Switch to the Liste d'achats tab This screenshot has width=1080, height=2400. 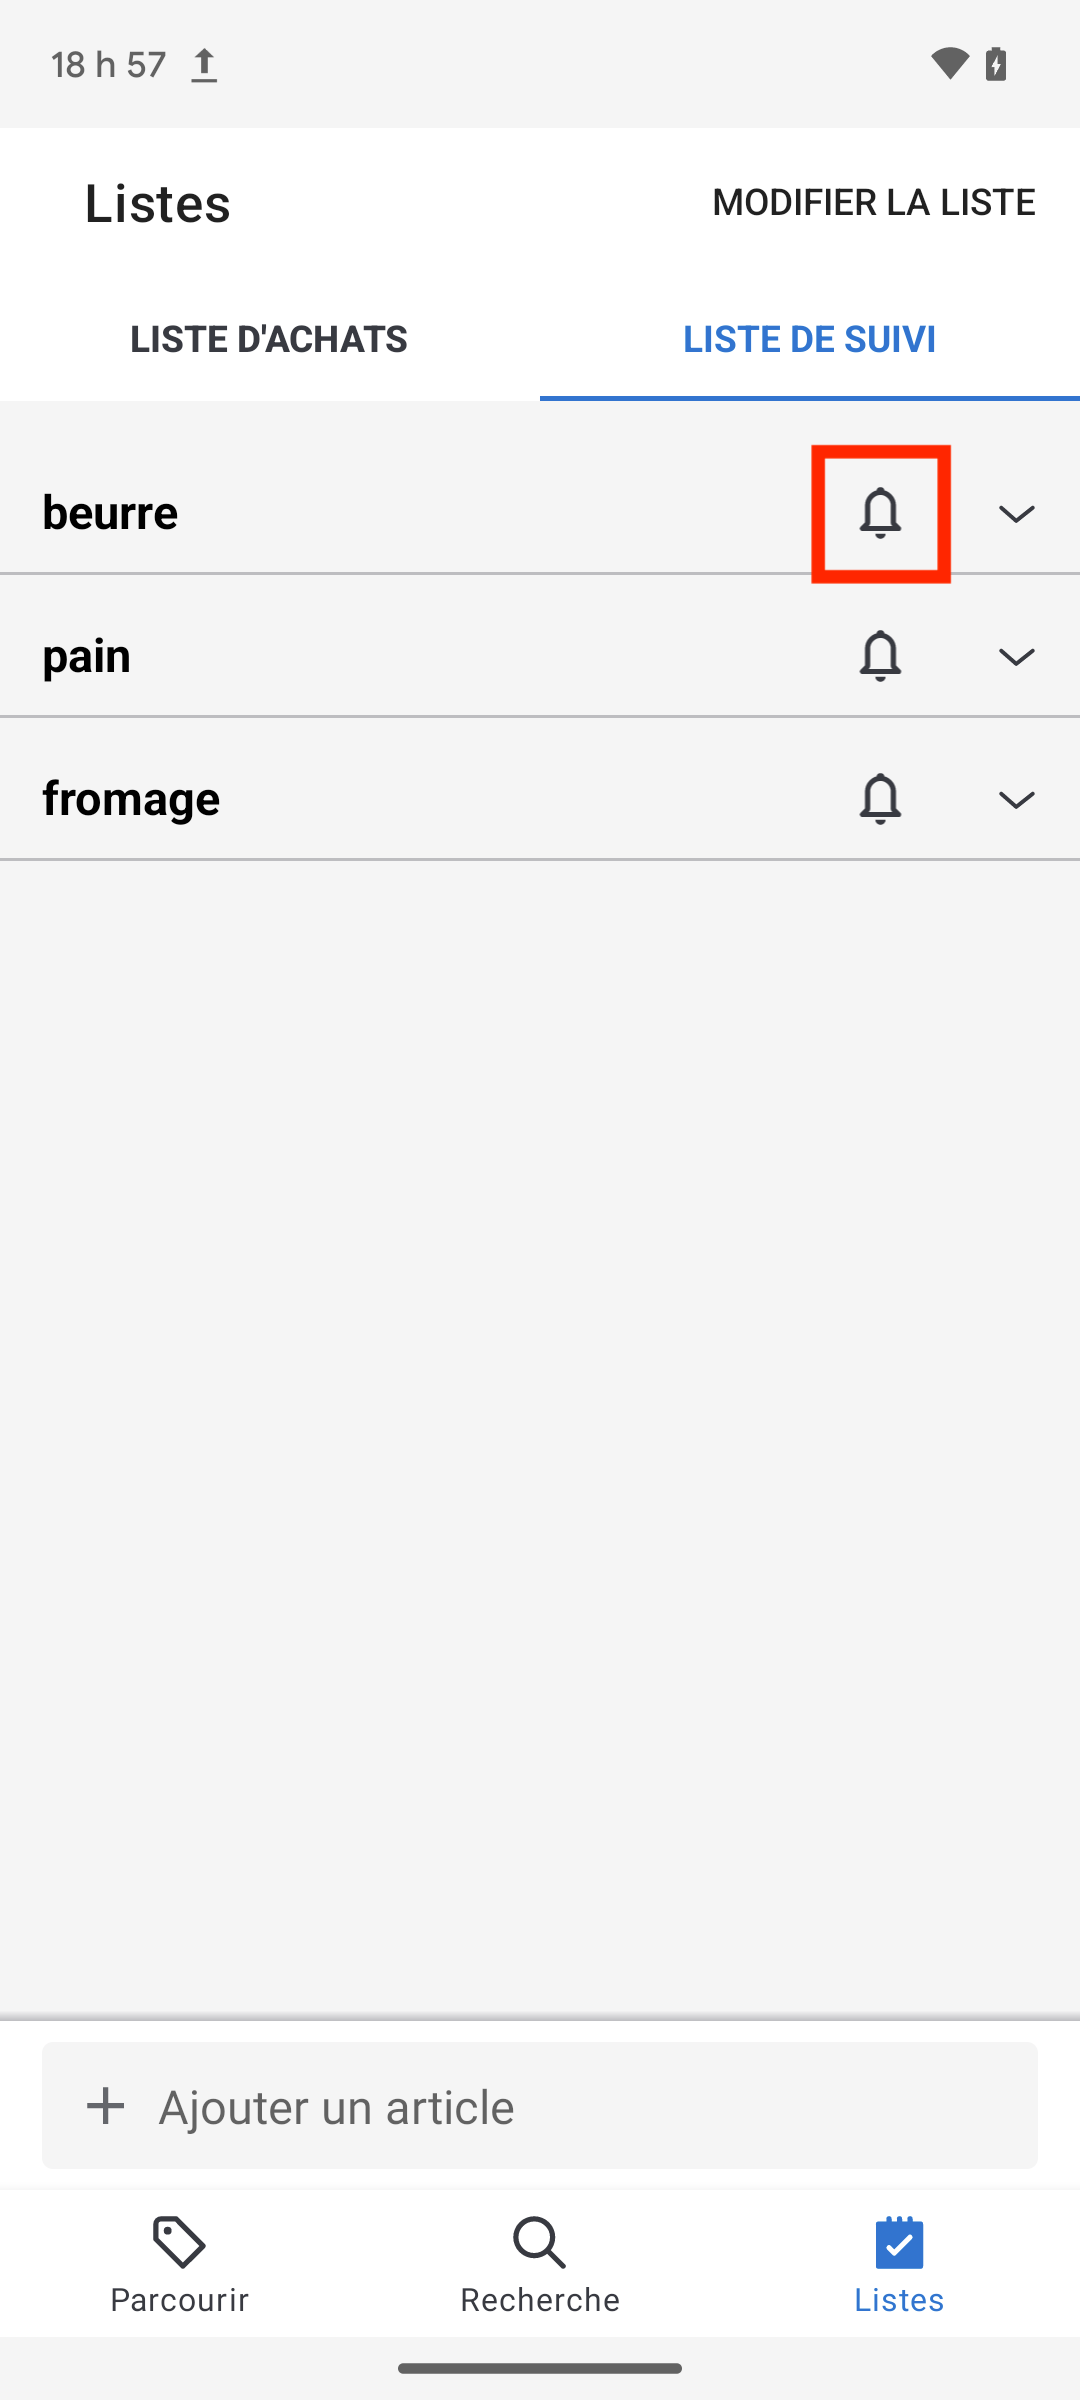pos(269,339)
